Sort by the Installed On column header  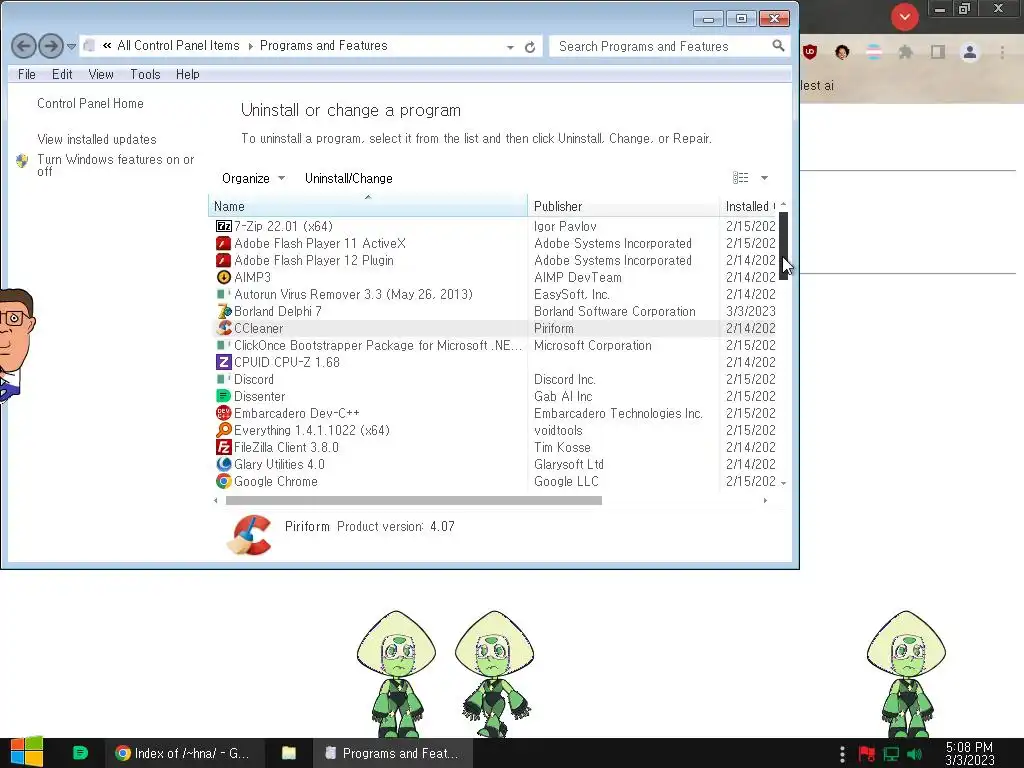click(749, 206)
